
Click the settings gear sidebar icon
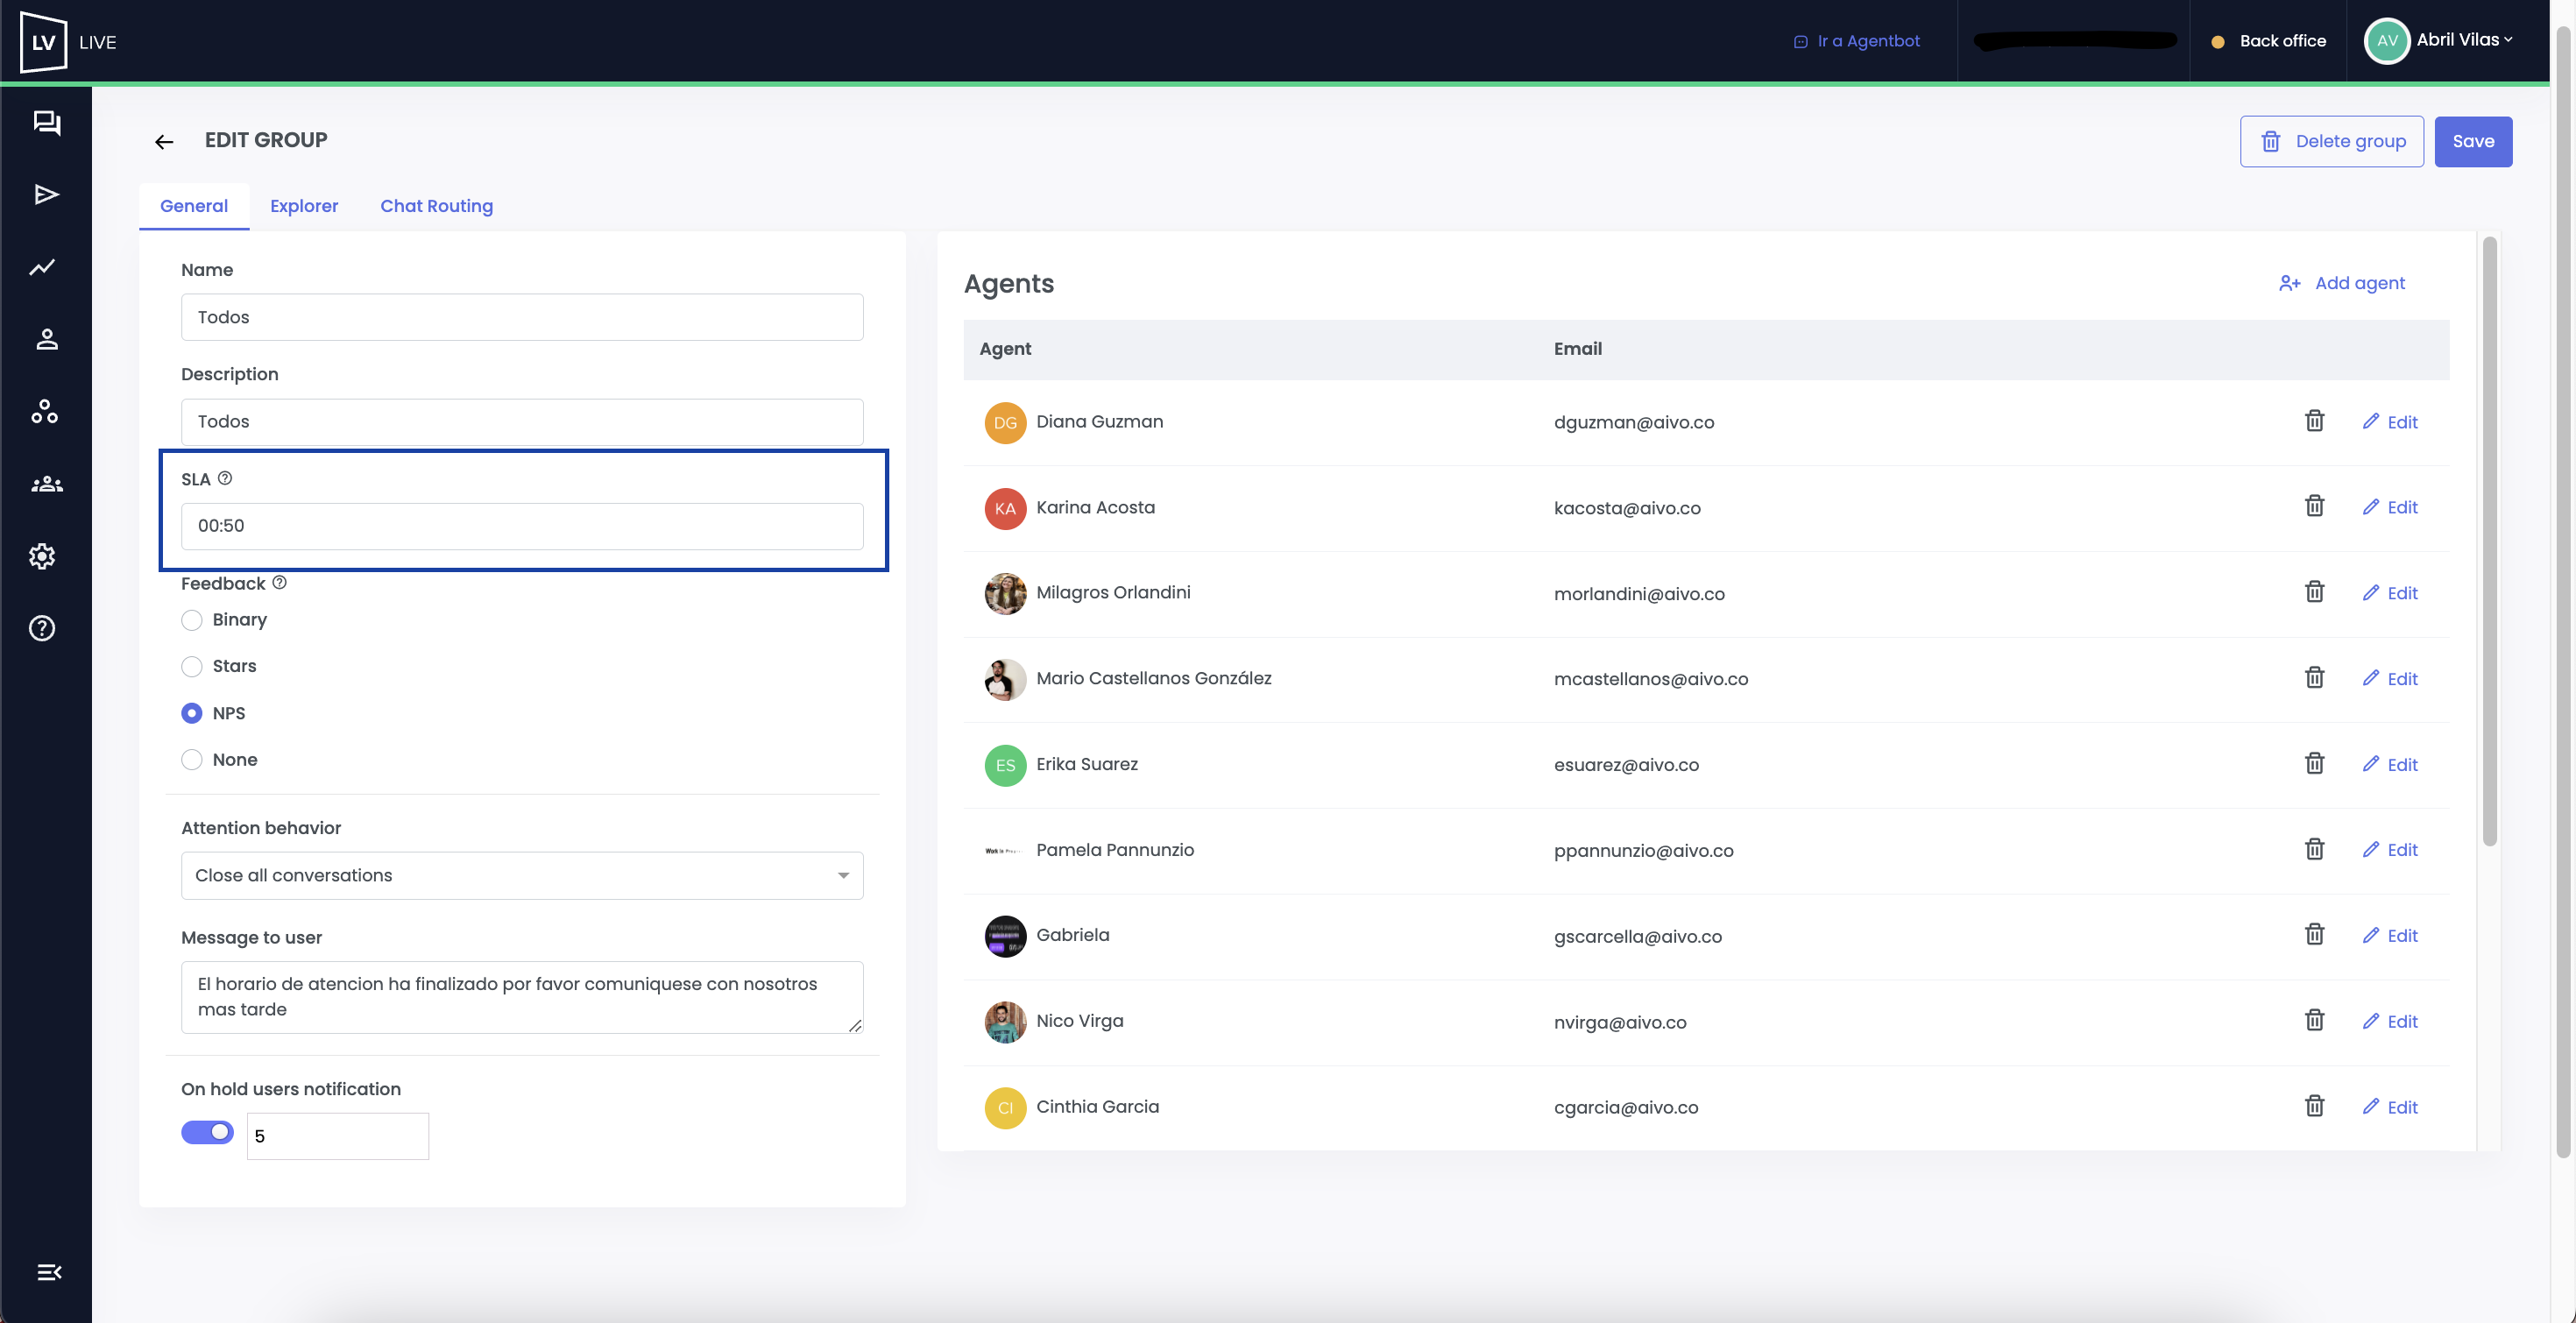(42, 556)
